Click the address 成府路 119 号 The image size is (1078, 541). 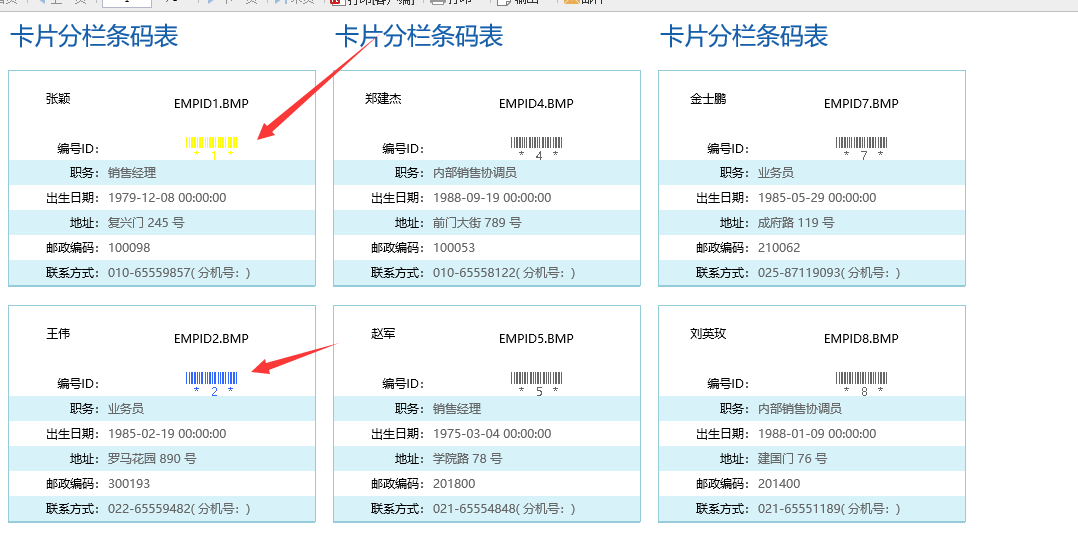pos(796,223)
